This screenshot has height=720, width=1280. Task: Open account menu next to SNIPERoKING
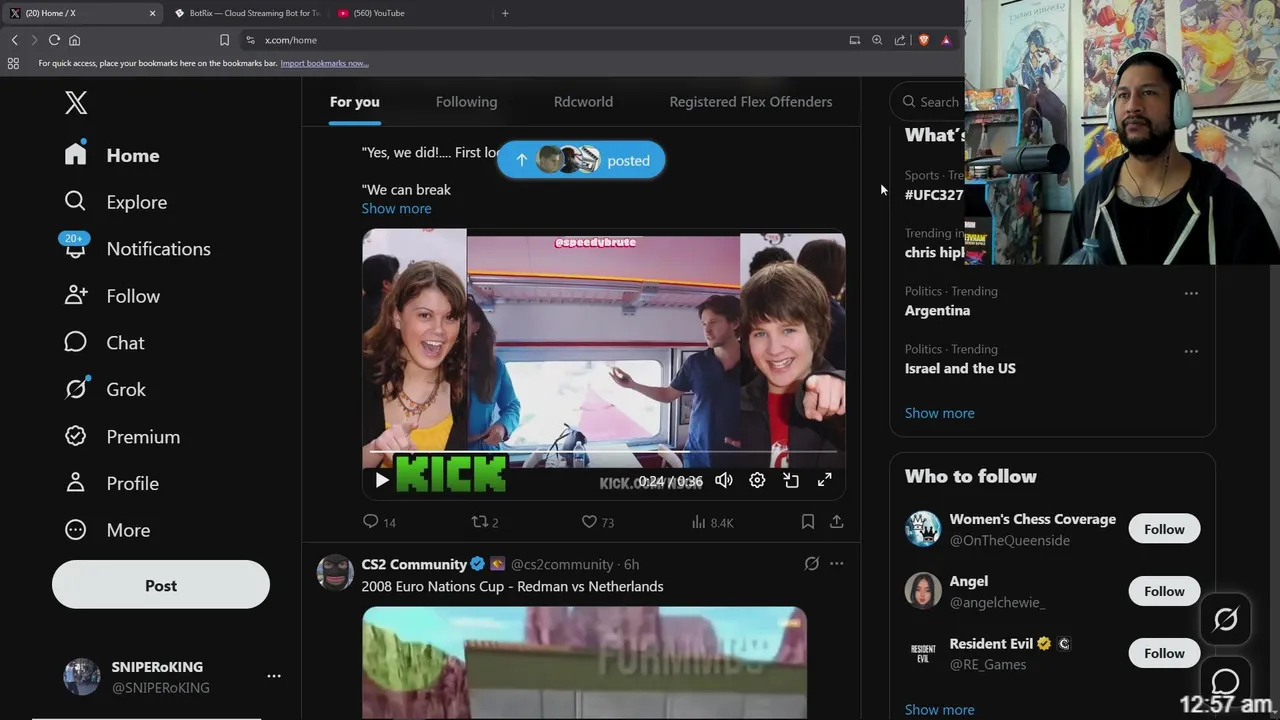tap(274, 676)
